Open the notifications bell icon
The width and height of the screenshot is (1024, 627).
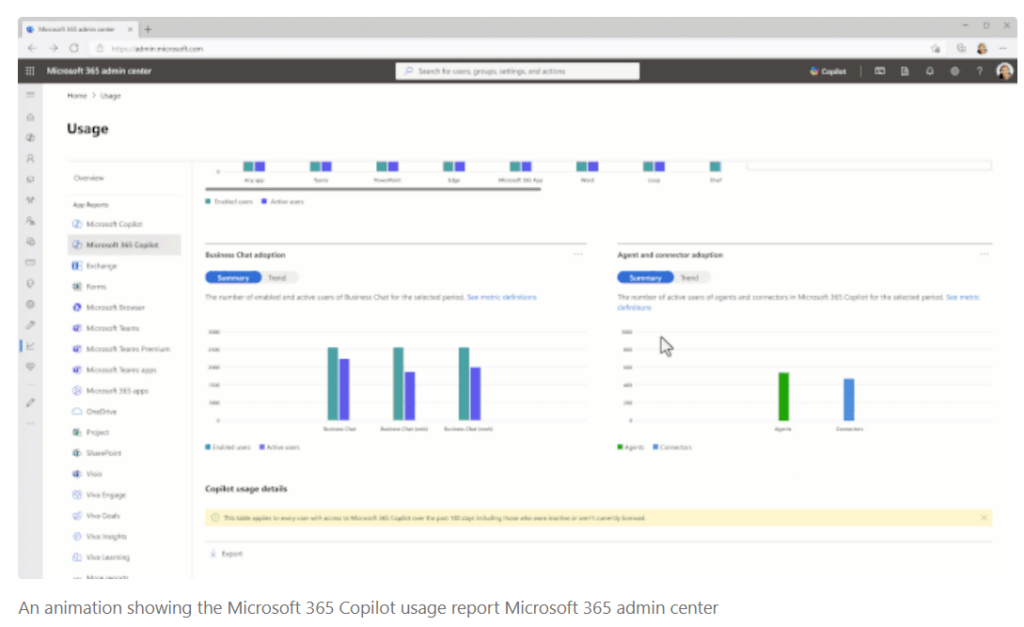pos(929,71)
